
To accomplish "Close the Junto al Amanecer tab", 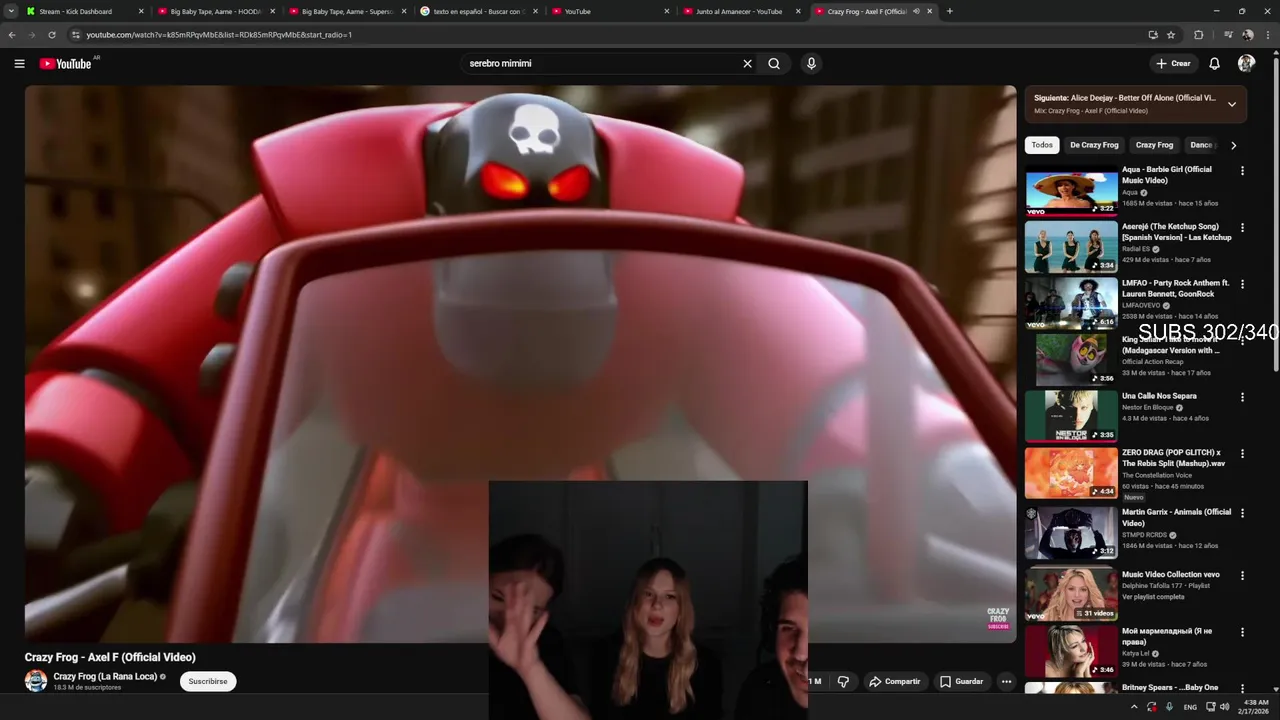I will [x=798, y=11].
